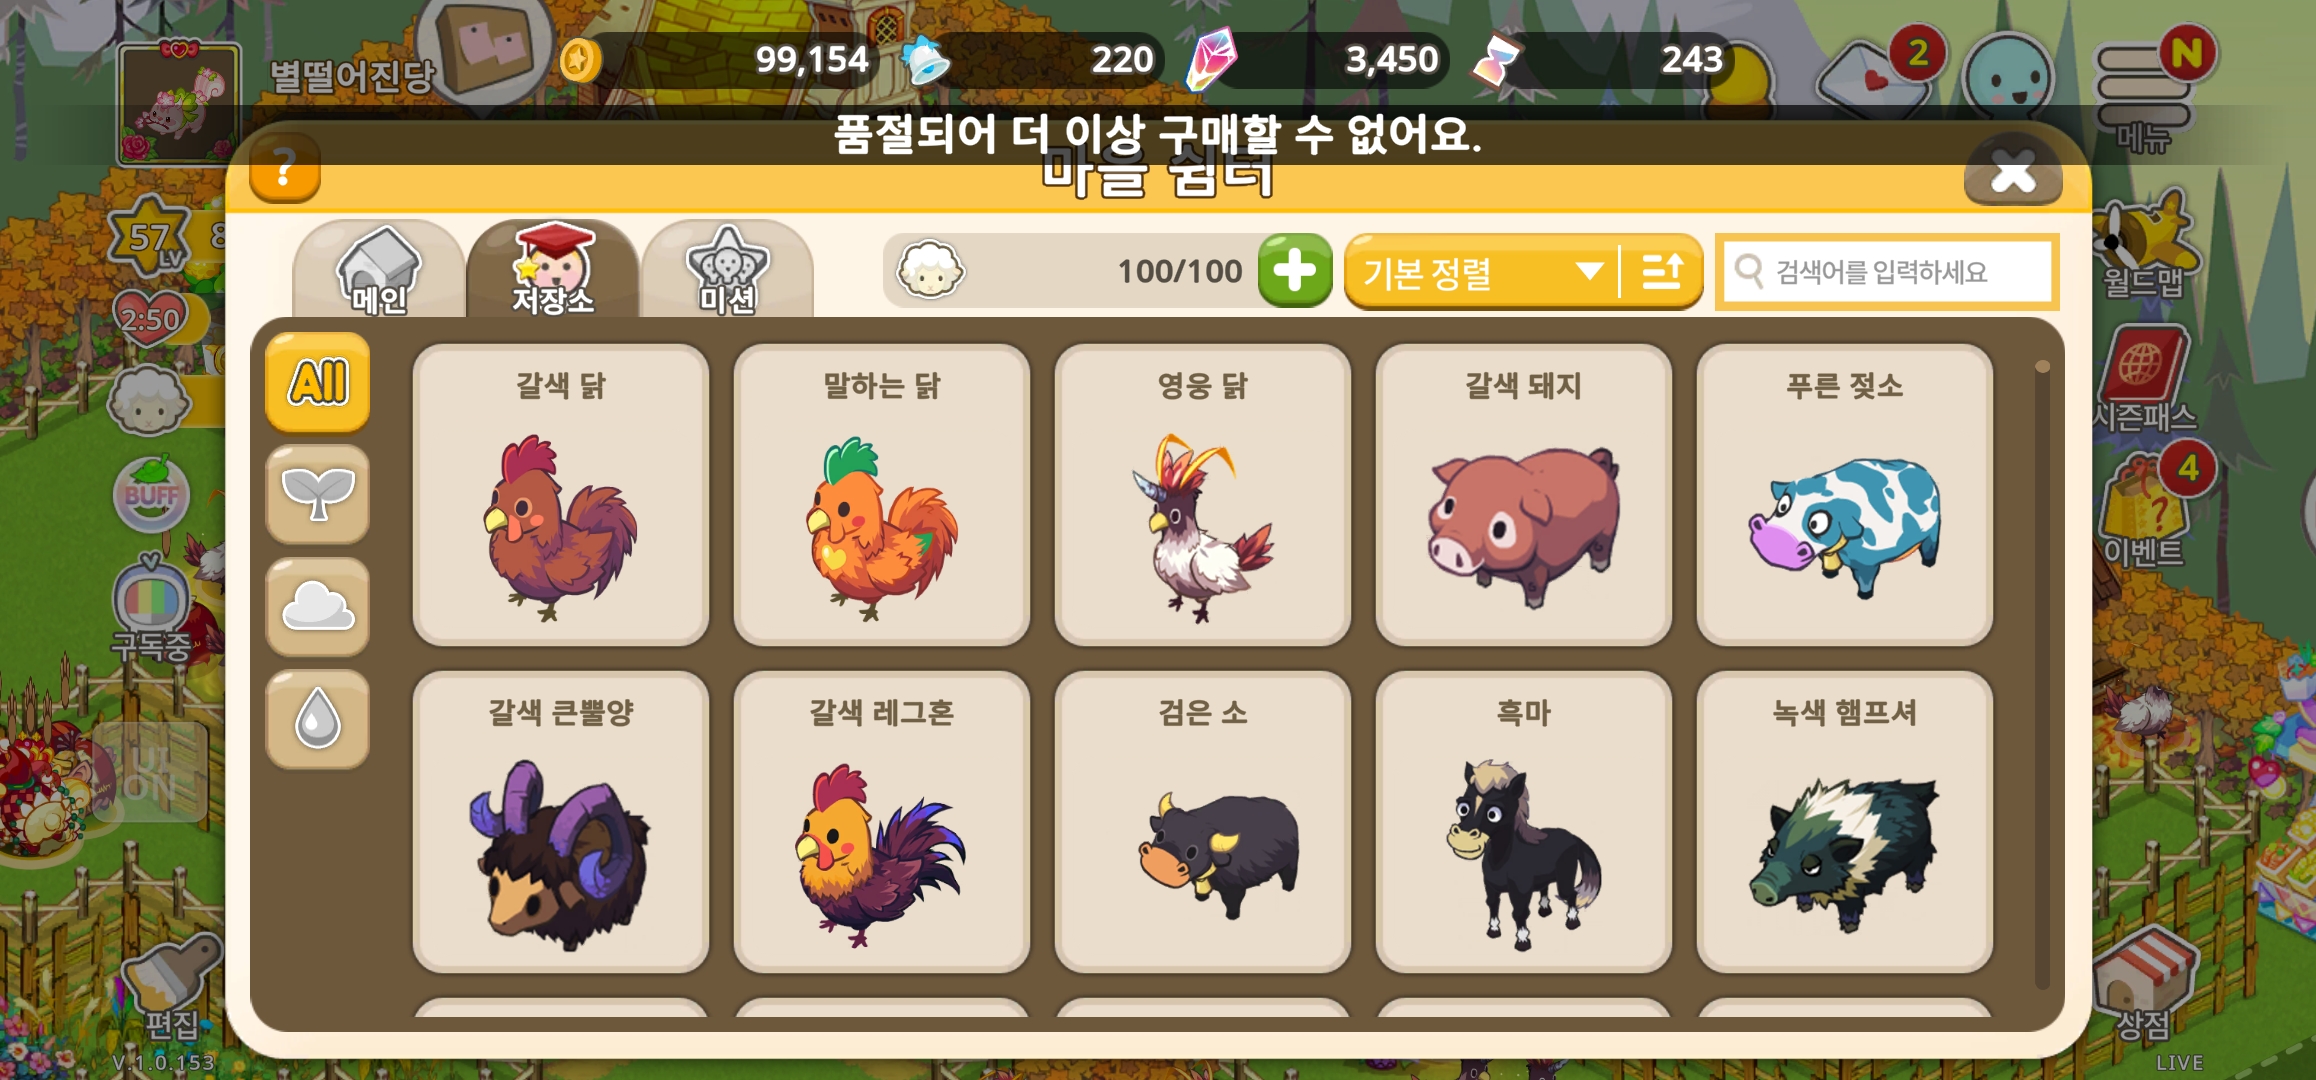Select the cloud category filter icon
The height and width of the screenshot is (1080, 2316).
tap(318, 606)
